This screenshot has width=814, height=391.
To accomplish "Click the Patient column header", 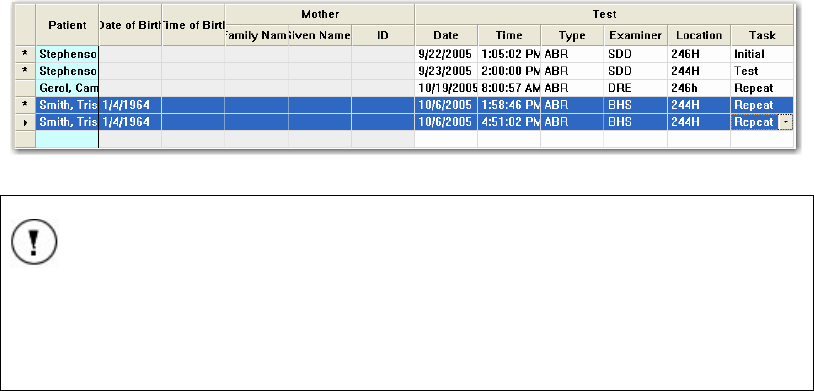I will 67,24.
